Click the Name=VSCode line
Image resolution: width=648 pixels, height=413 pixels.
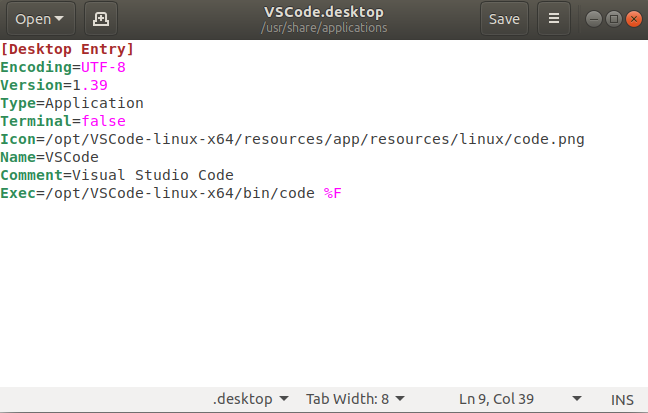pos(50,157)
